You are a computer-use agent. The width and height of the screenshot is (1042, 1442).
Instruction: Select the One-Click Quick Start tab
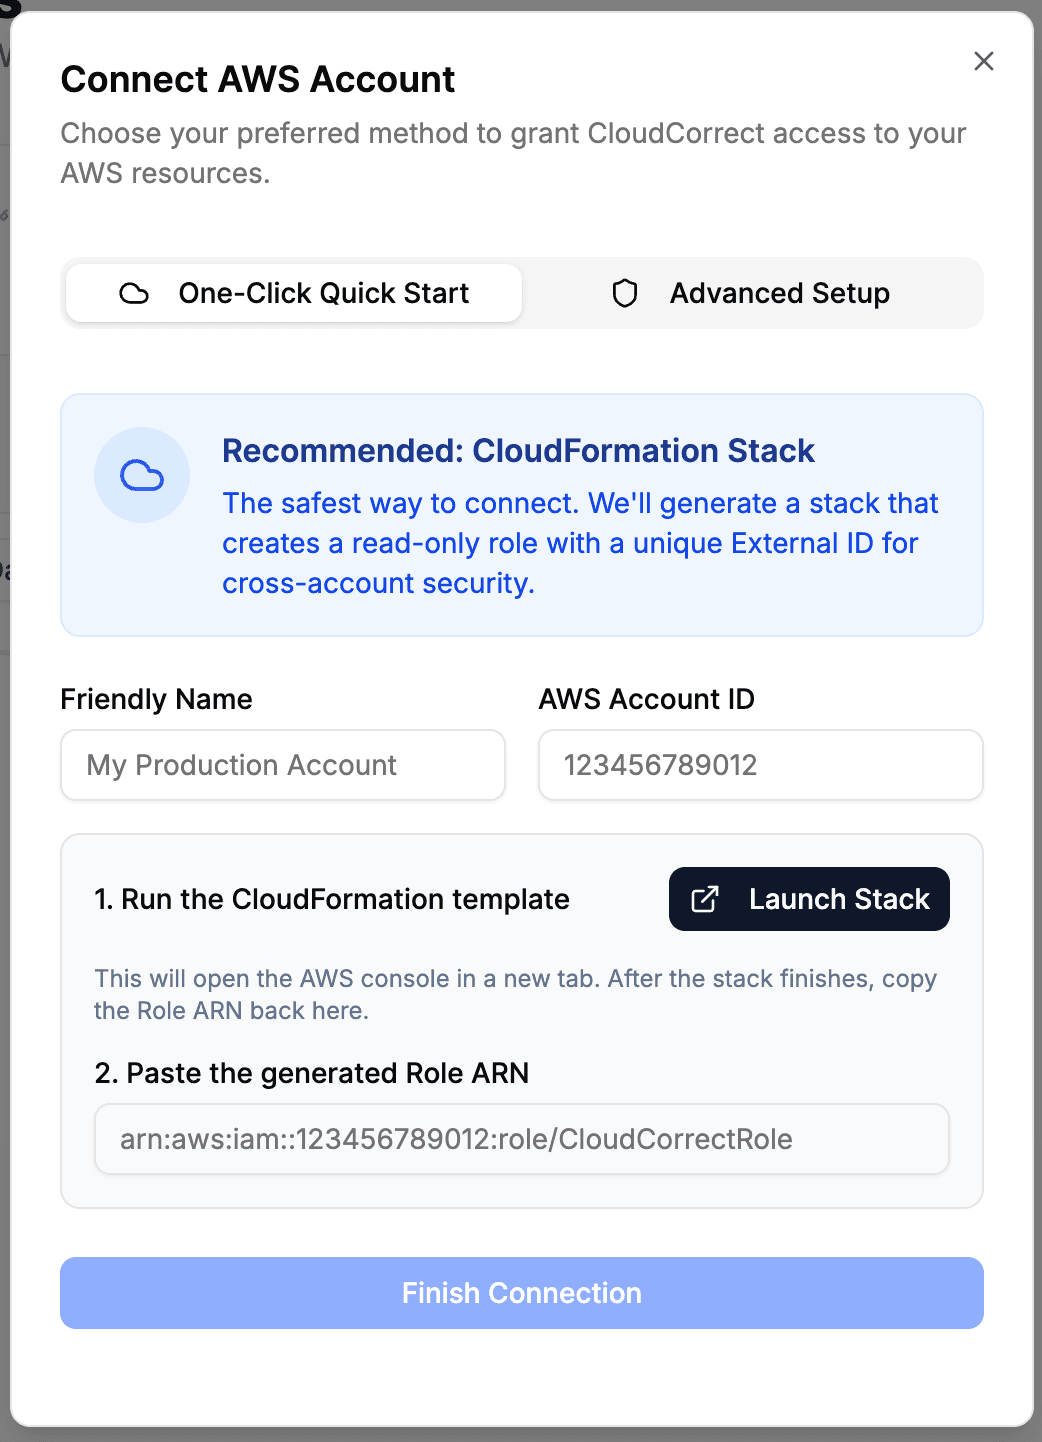tap(294, 293)
